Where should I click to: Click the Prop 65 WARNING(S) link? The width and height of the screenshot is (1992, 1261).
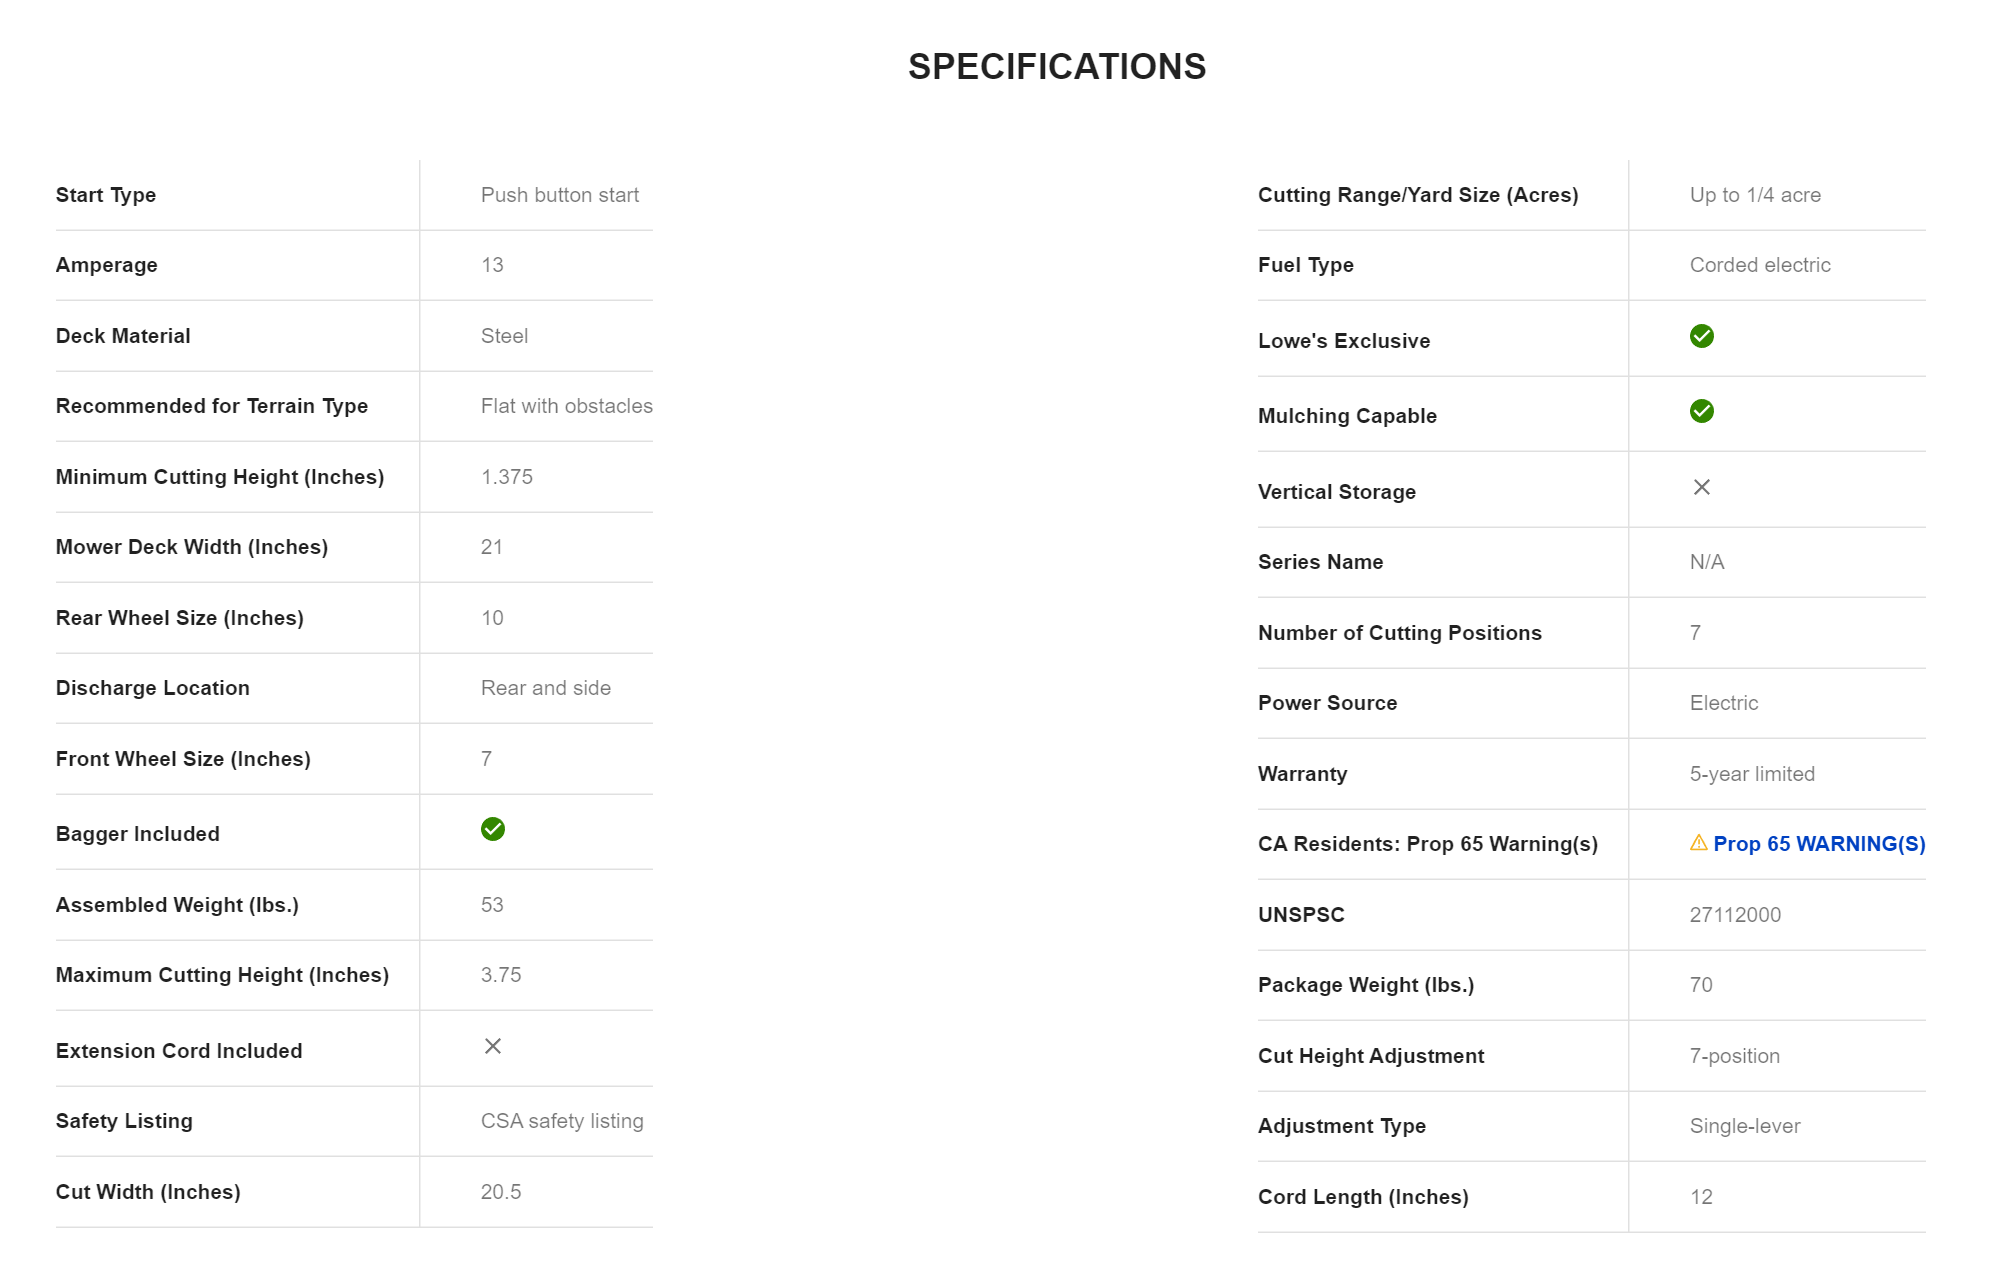click(1818, 844)
